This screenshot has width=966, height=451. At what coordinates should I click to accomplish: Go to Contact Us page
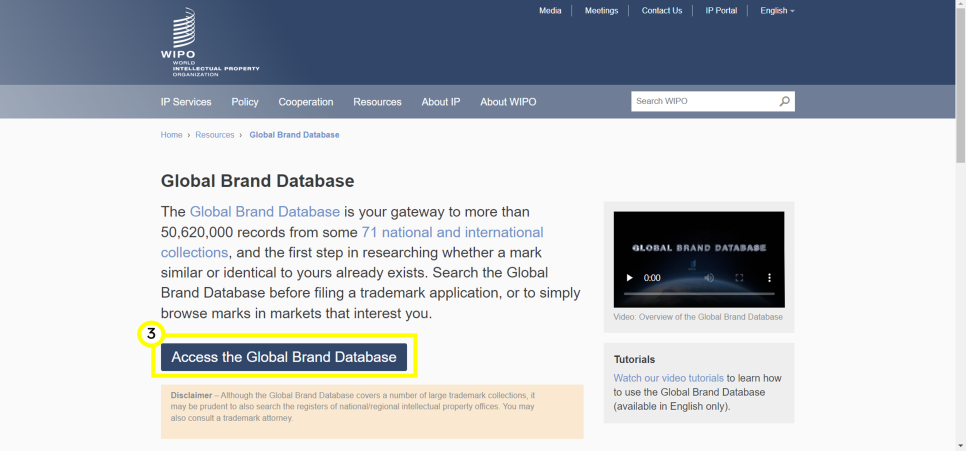[662, 10]
